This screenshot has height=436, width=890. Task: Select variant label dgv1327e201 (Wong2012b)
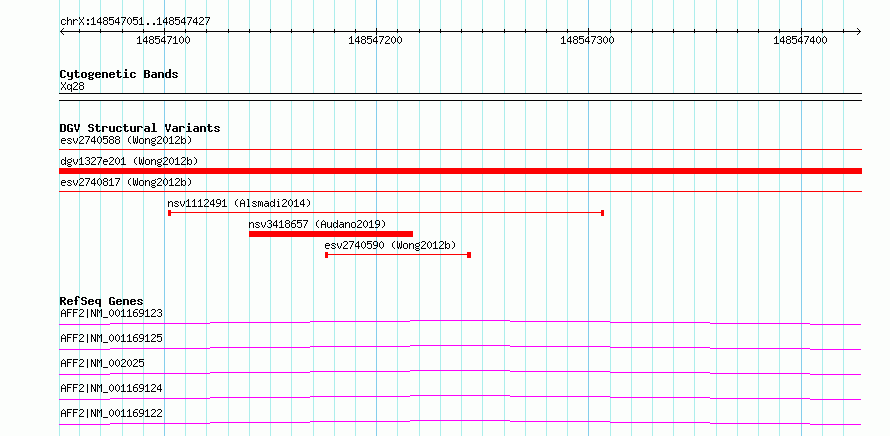[129, 161]
